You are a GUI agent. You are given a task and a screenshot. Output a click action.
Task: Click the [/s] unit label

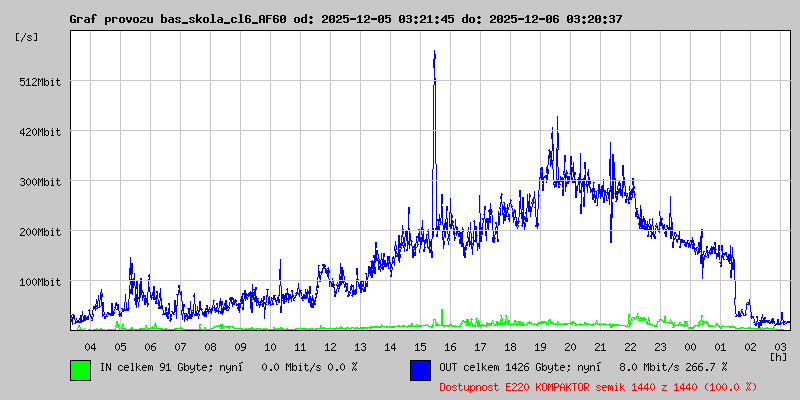pos(27,37)
